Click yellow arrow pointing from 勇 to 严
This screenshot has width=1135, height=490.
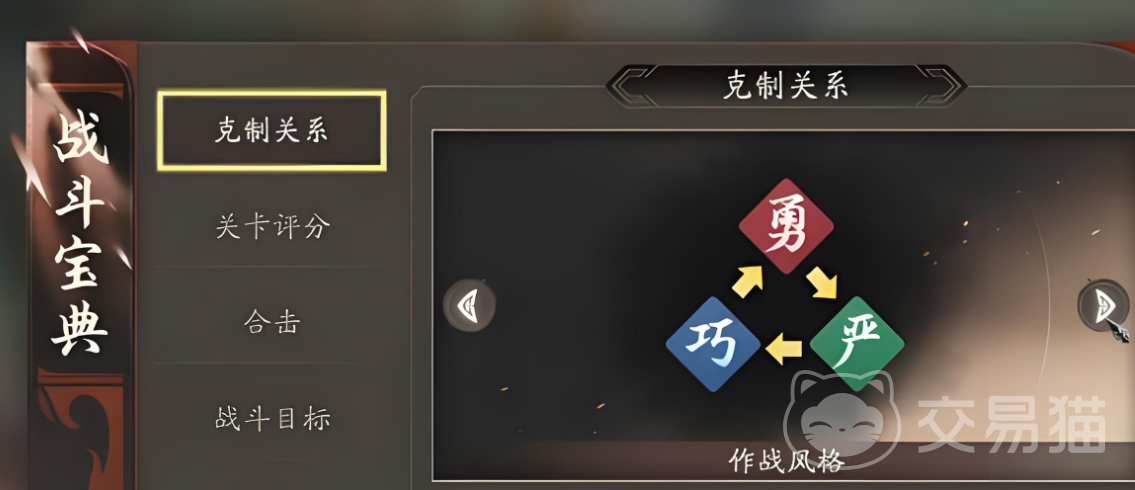click(x=822, y=282)
